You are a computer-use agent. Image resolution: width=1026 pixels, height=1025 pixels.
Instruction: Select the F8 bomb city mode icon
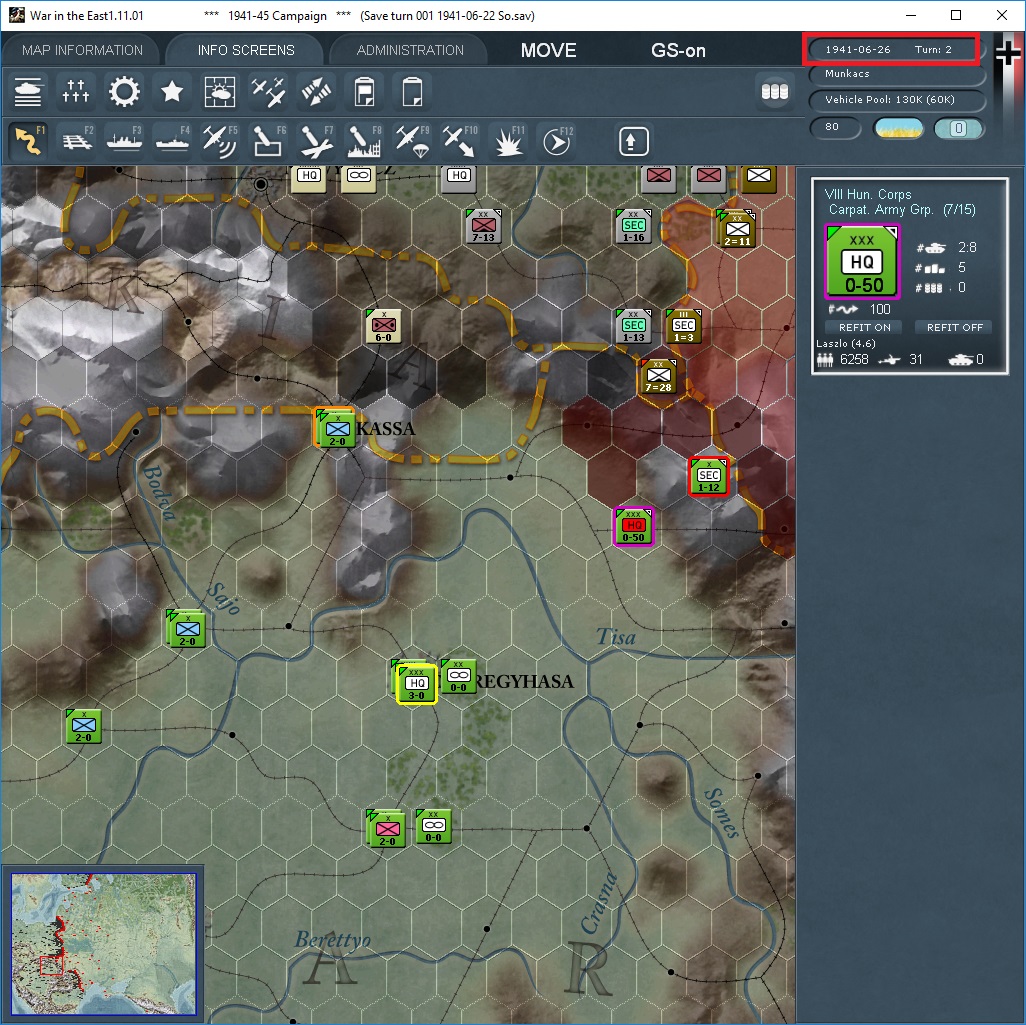(364, 141)
